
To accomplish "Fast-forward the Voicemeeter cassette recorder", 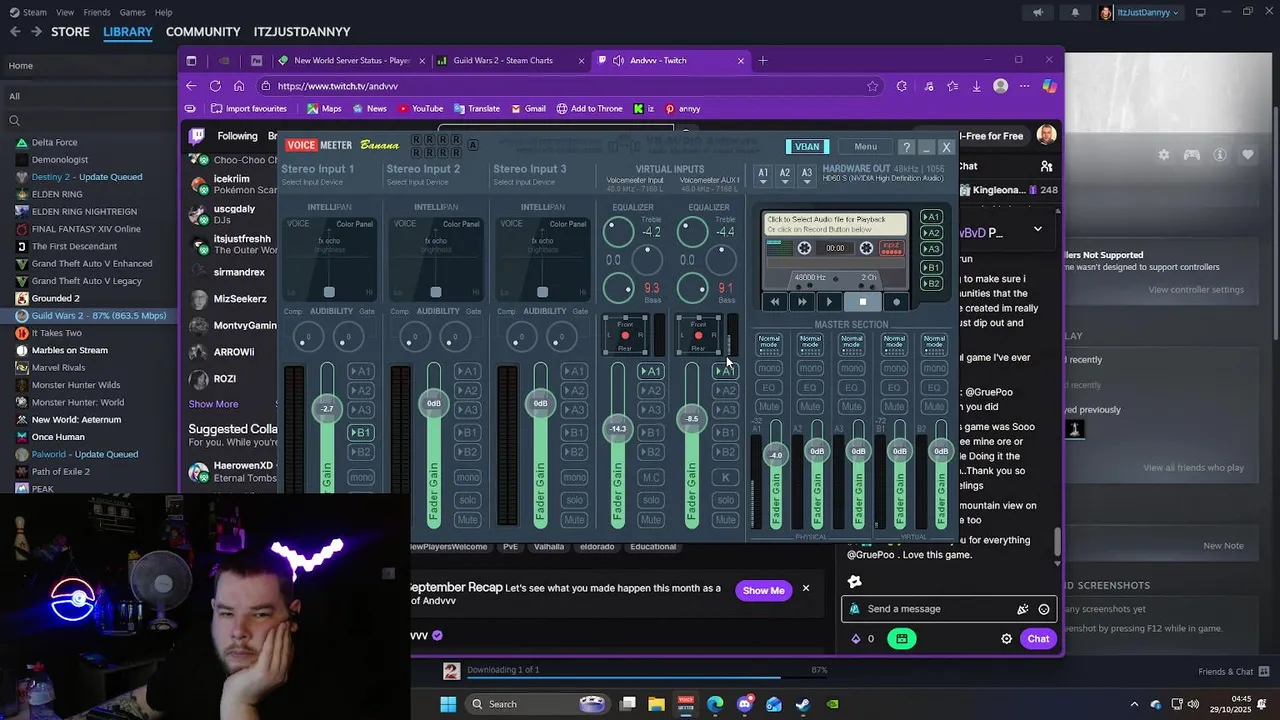I will 802,301.
